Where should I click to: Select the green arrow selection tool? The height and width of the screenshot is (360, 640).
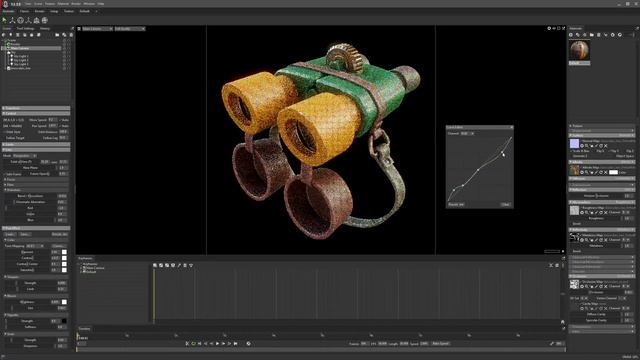(x=4, y=20)
